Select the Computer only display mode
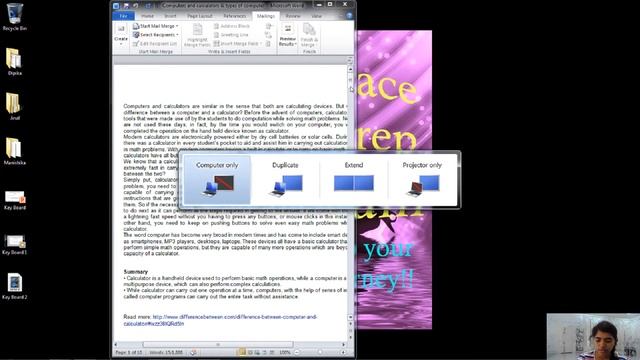The width and height of the screenshot is (640, 360). click(217, 180)
